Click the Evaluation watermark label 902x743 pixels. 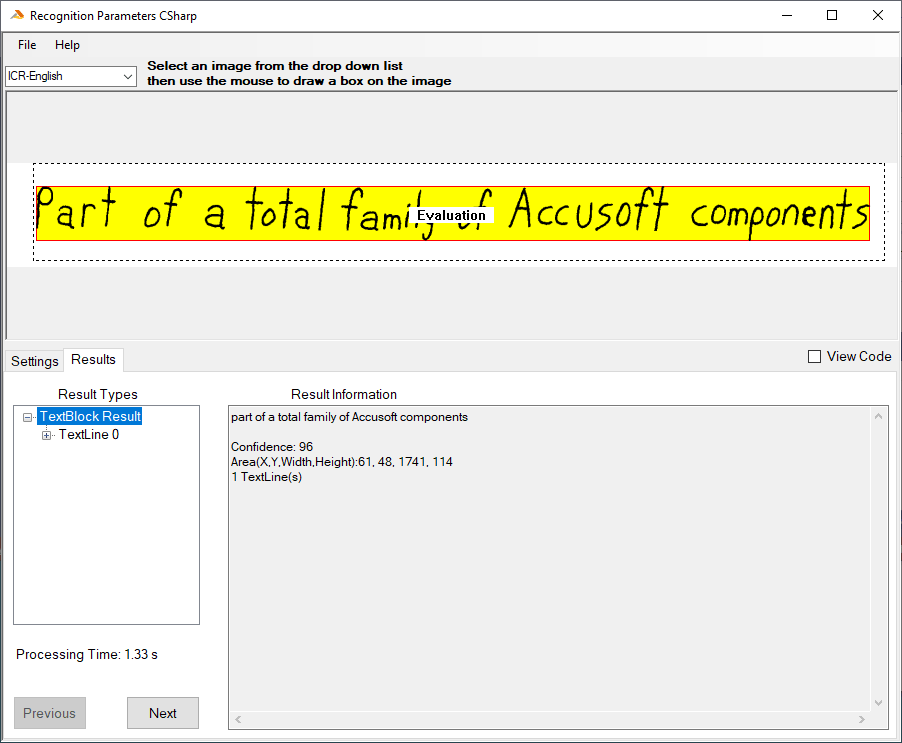tap(452, 215)
